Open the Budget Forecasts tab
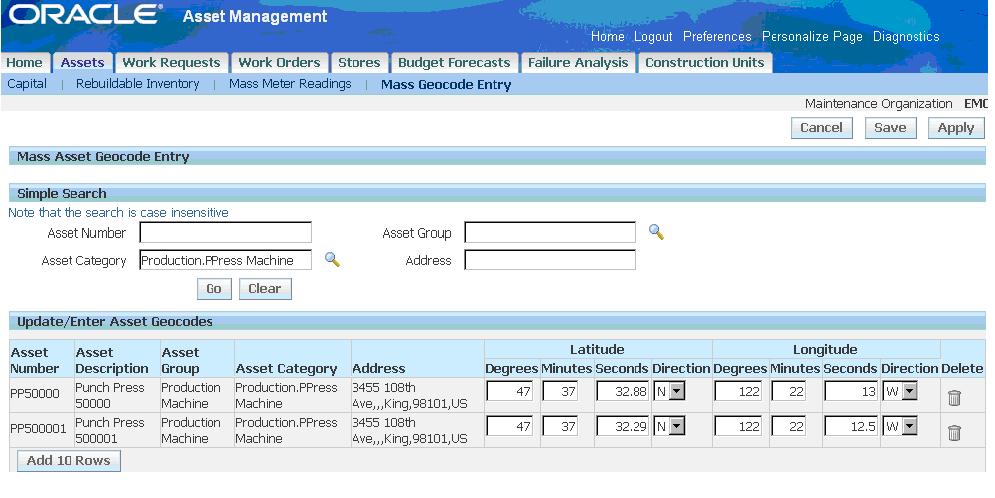995x498 pixels. click(x=454, y=63)
